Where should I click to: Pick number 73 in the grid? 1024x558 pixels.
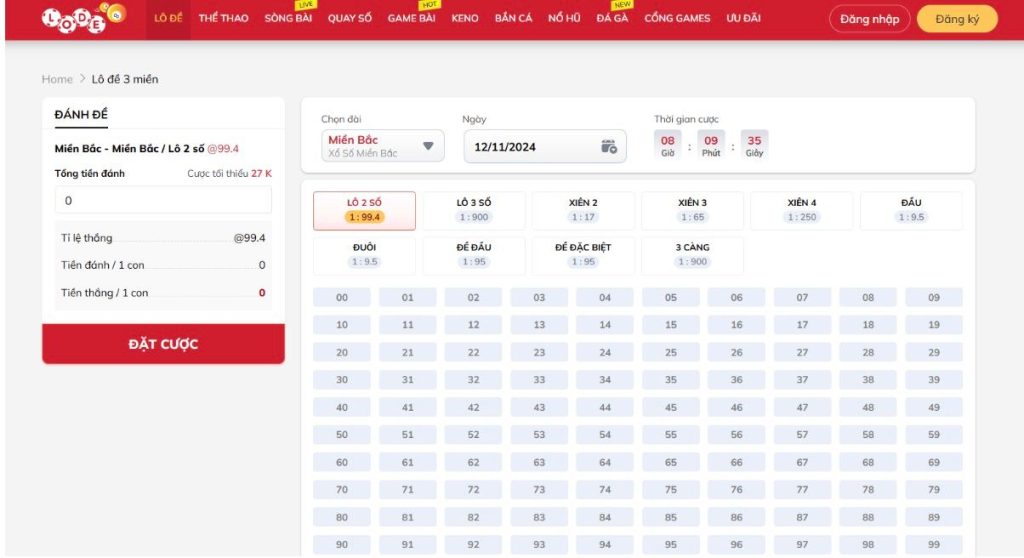tap(539, 489)
